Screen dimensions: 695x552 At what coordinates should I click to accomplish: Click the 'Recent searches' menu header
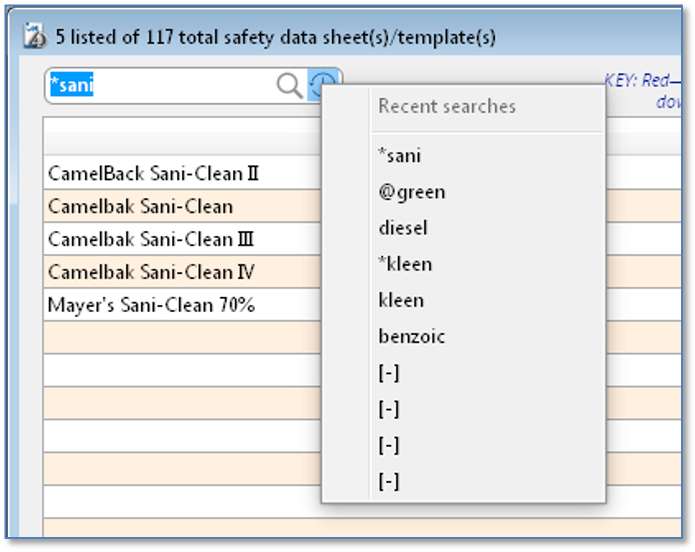tap(447, 106)
